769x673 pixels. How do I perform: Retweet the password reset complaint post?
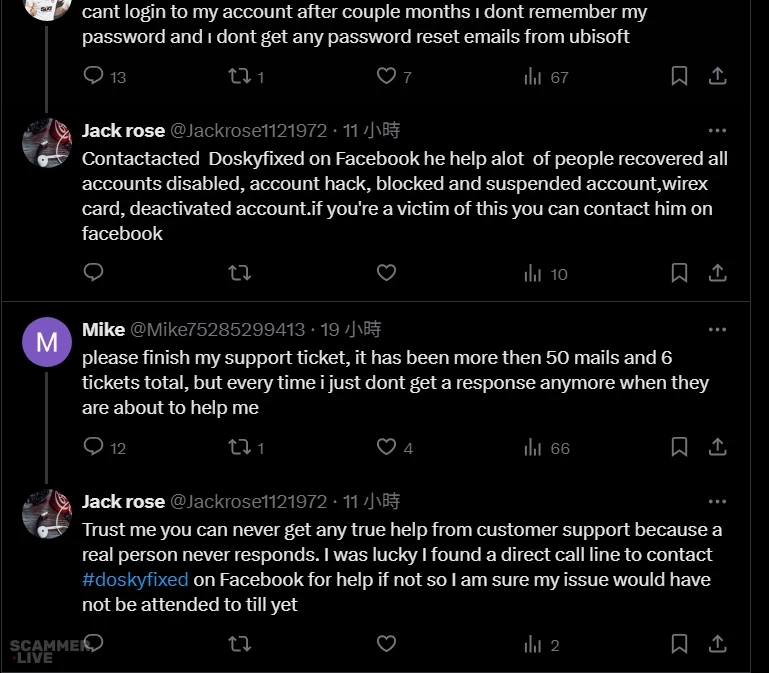click(x=240, y=76)
